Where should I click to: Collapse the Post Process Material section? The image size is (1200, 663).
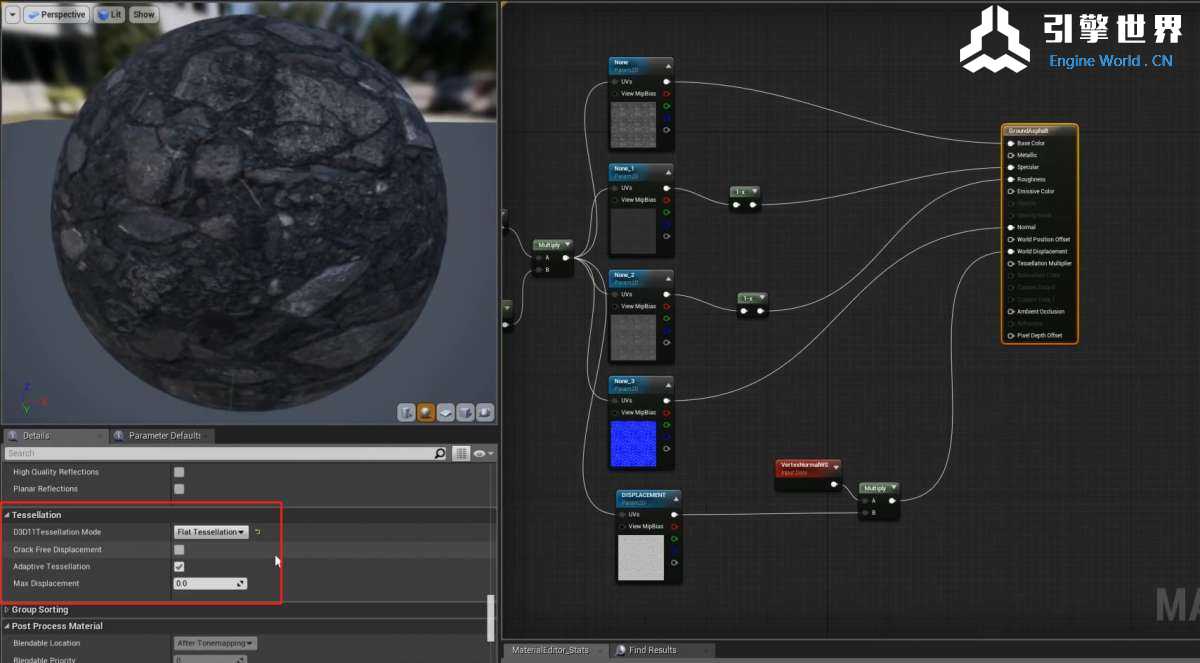pos(7,626)
